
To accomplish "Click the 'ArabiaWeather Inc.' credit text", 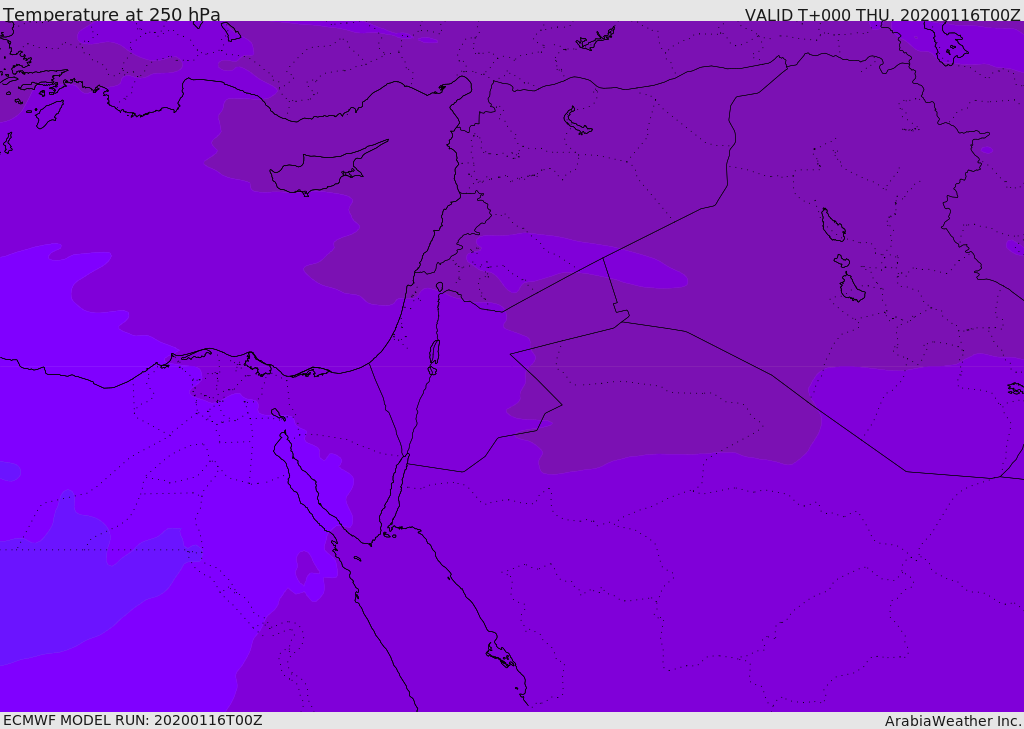I will (953, 721).
